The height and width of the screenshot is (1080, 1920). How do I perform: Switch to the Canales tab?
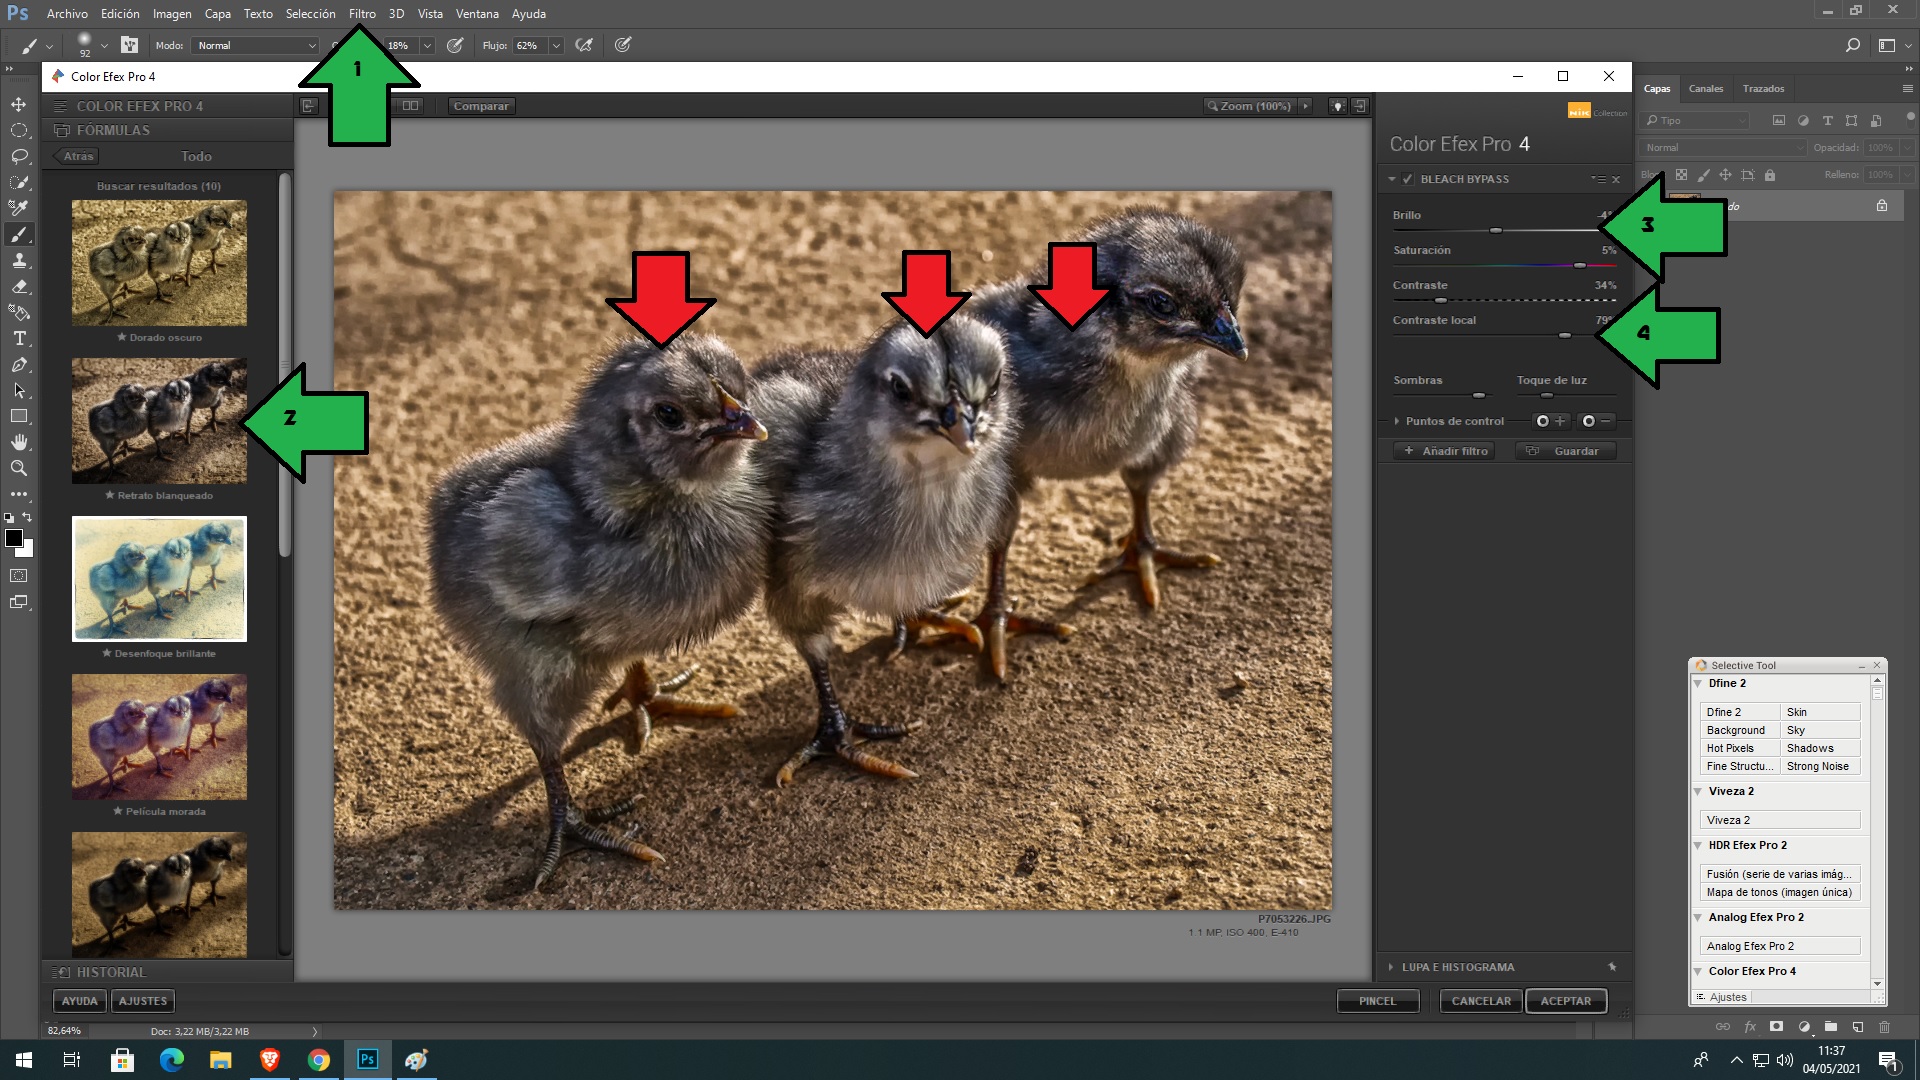click(x=1706, y=88)
